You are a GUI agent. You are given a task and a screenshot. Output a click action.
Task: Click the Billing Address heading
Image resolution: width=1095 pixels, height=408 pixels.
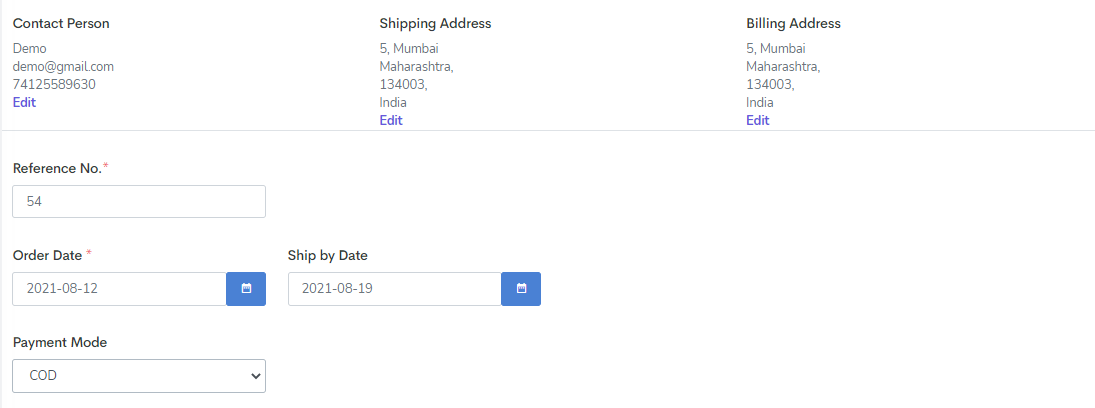tap(793, 23)
